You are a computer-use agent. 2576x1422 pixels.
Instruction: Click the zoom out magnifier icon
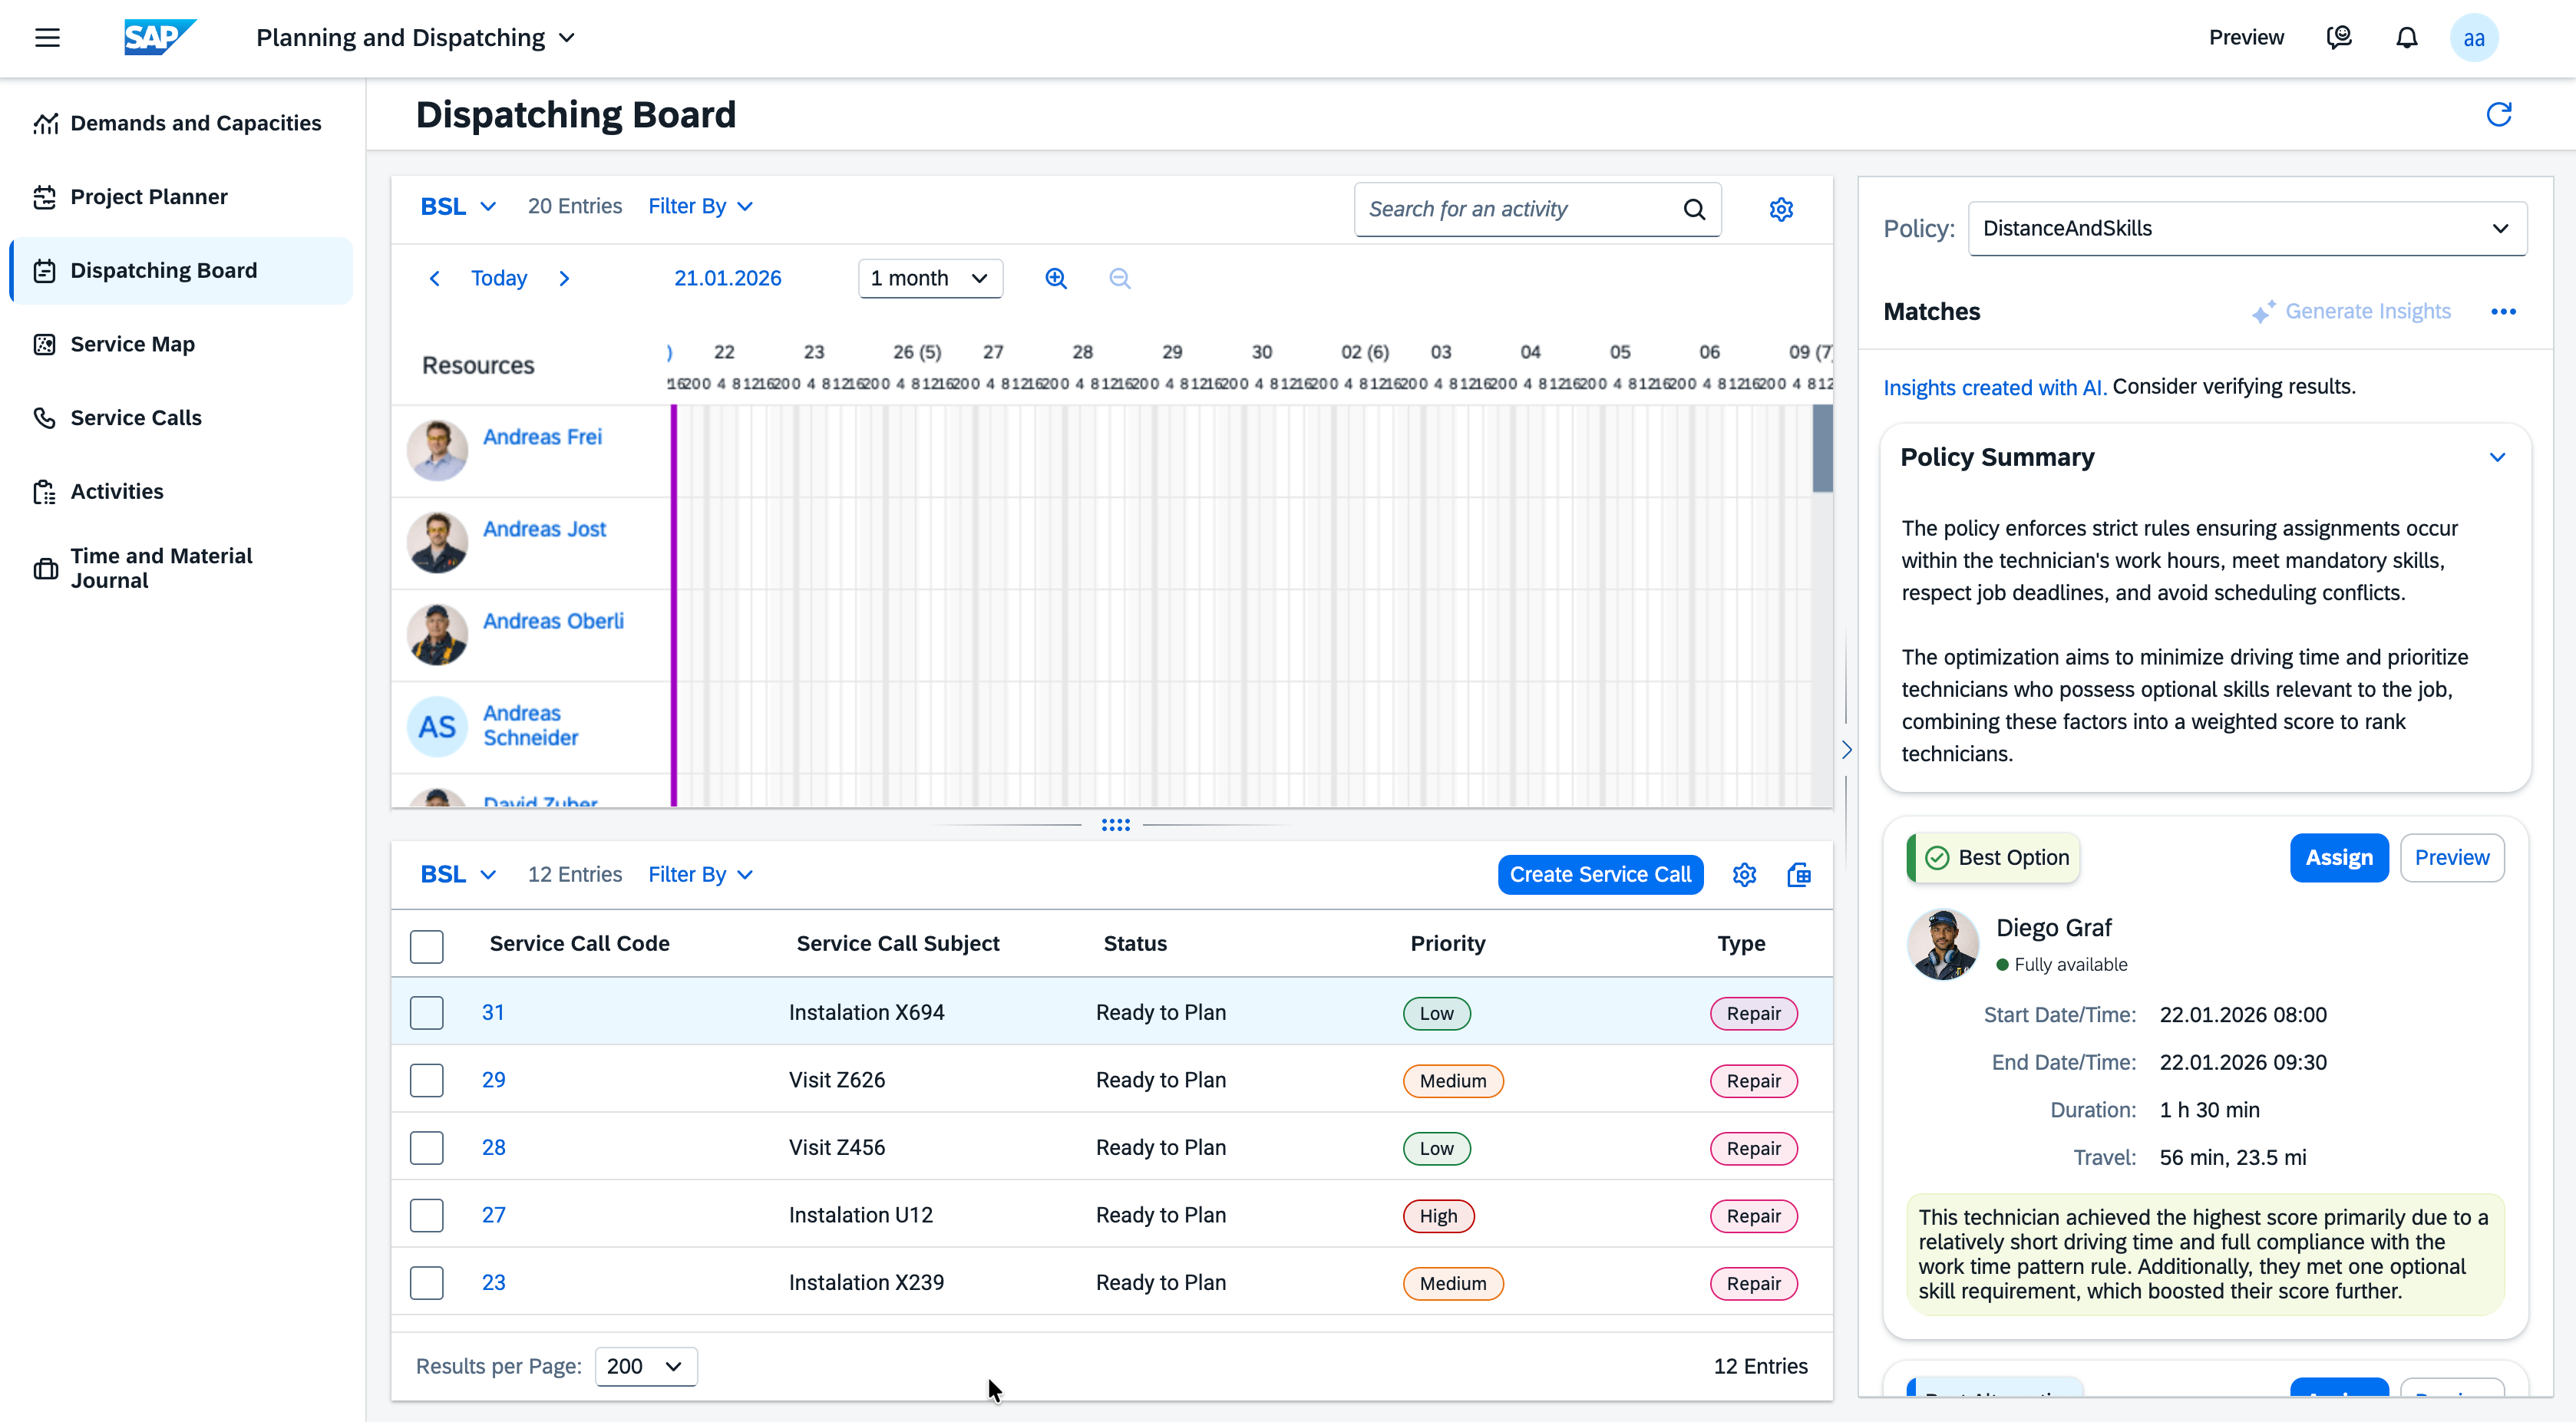click(x=1120, y=278)
